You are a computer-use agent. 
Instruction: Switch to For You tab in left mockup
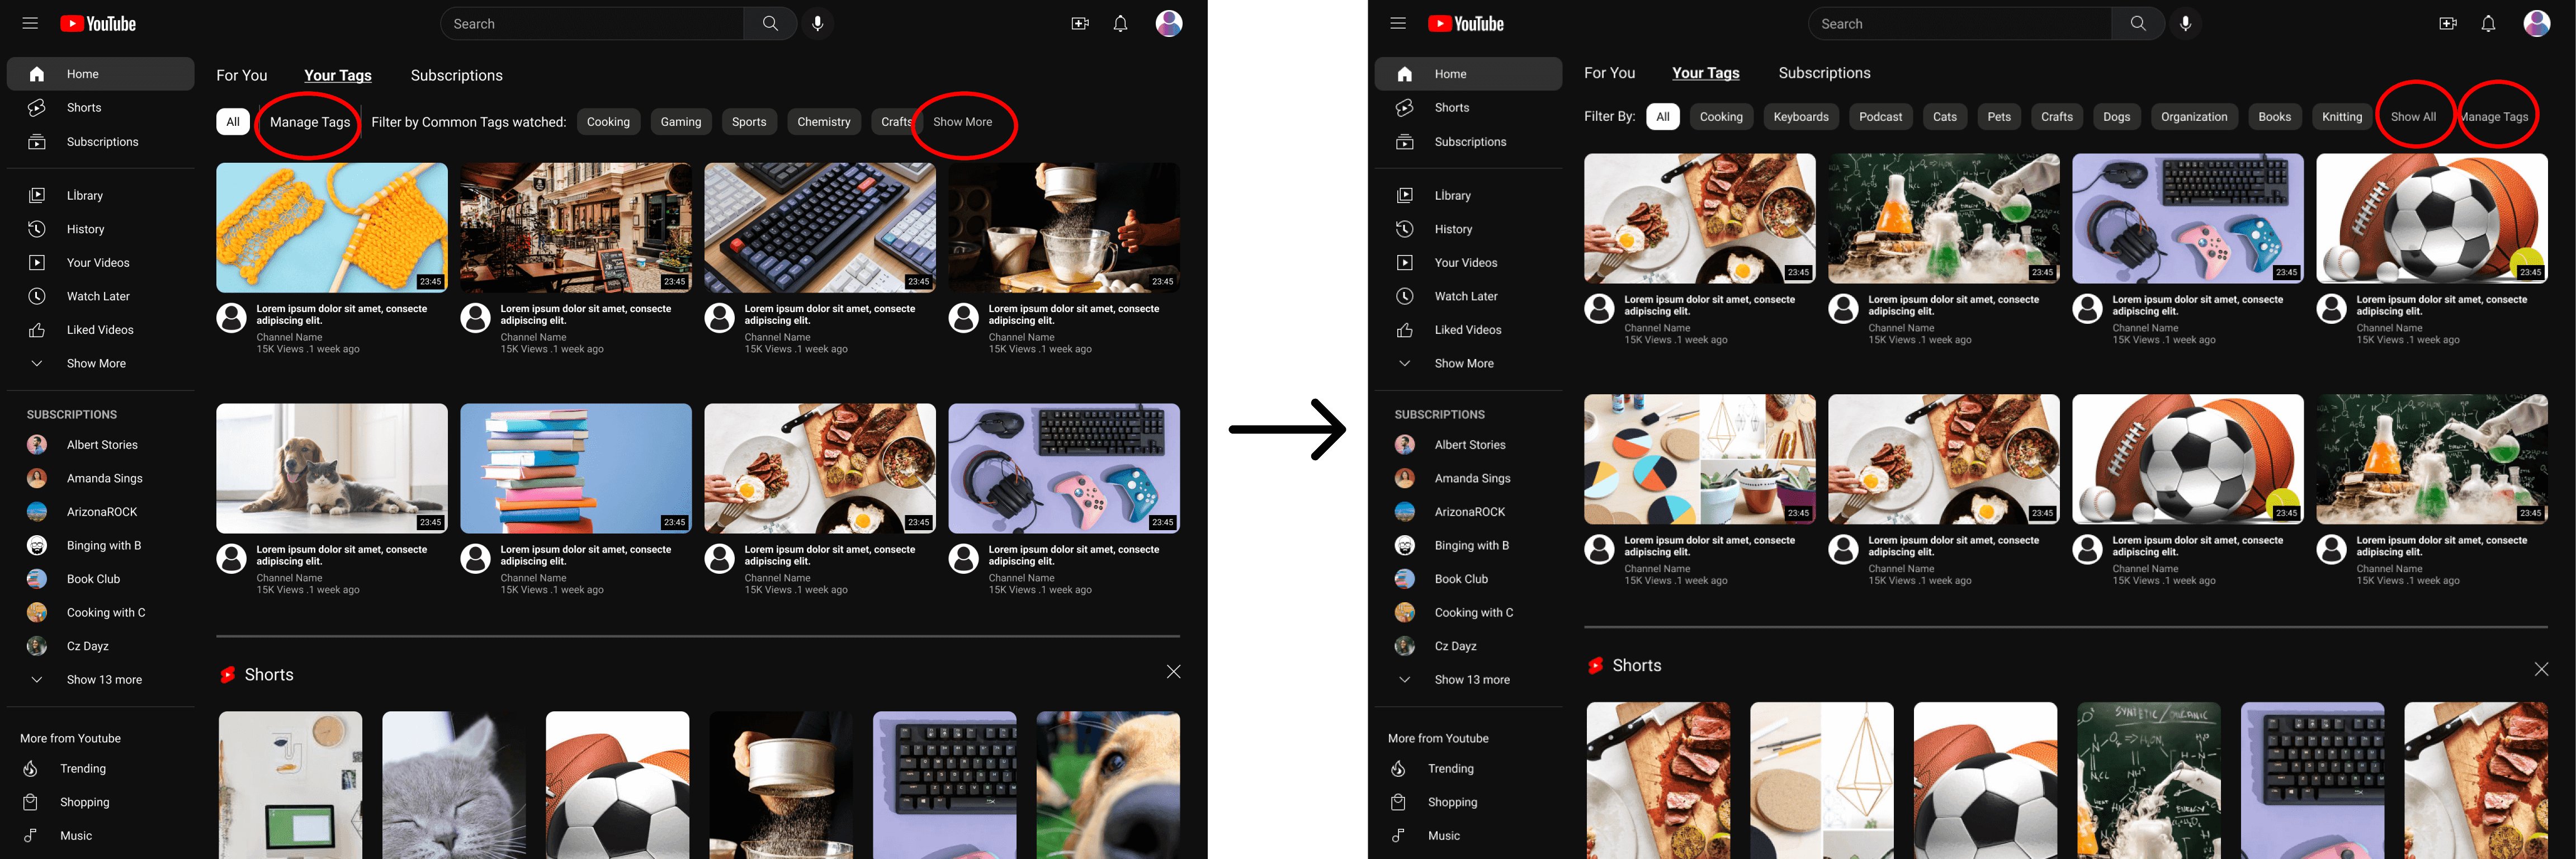tap(241, 75)
